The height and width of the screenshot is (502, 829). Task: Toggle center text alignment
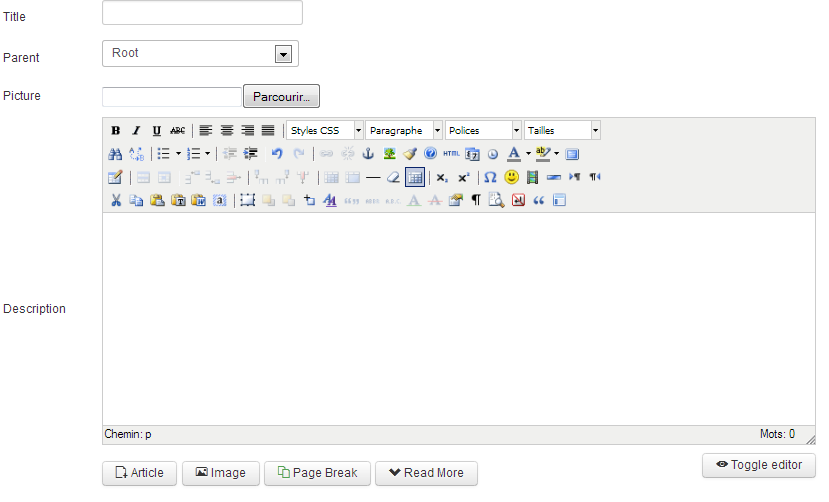click(x=226, y=131)
